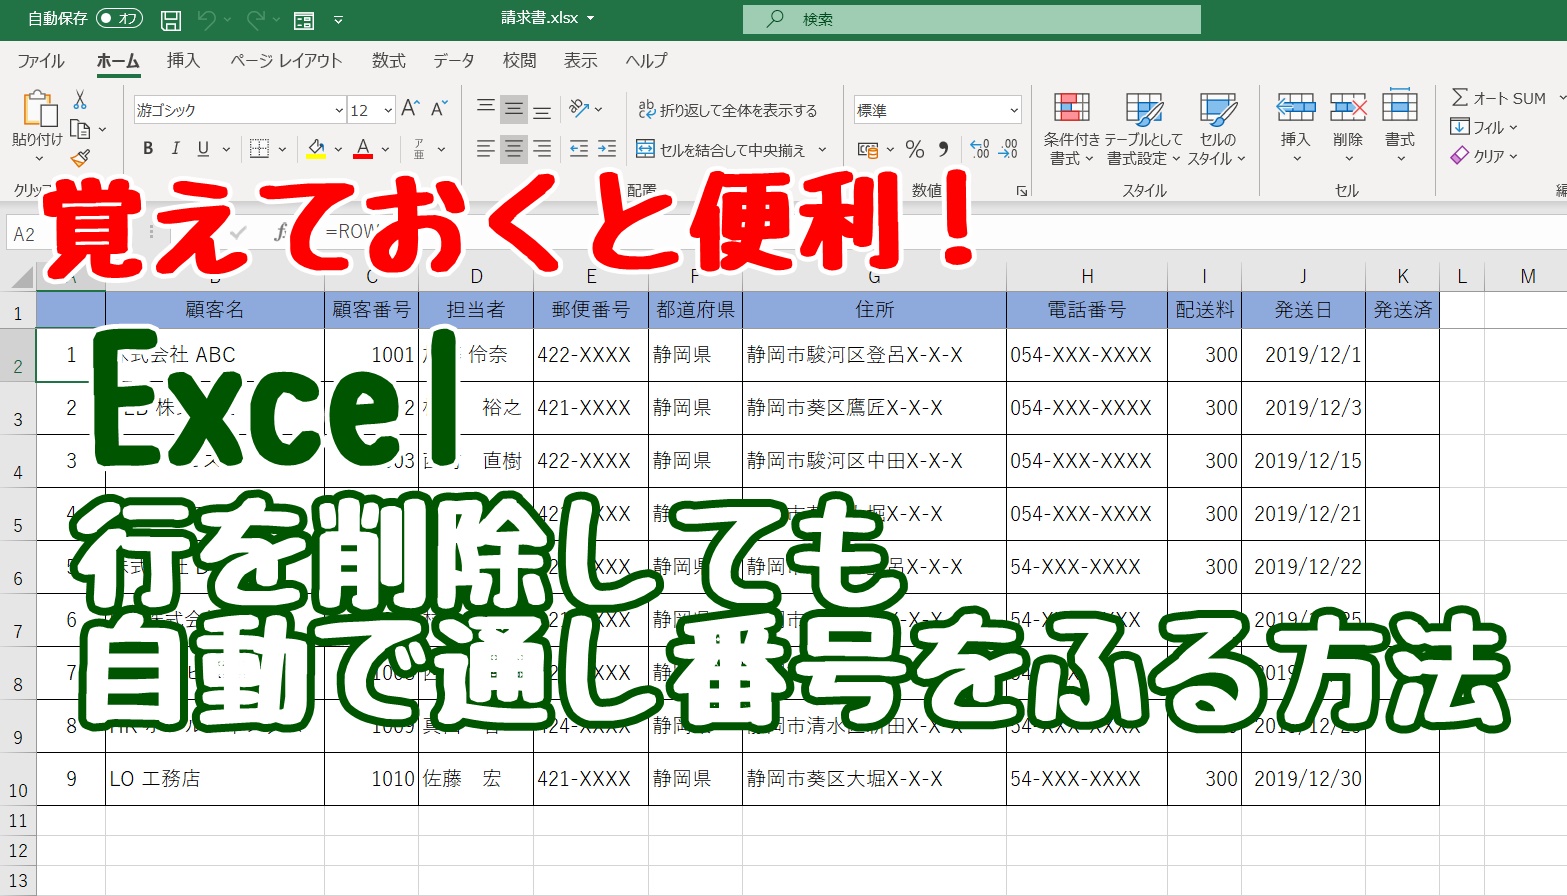Select row 11 header
The image size is (1567, 896).
(18, 821)
